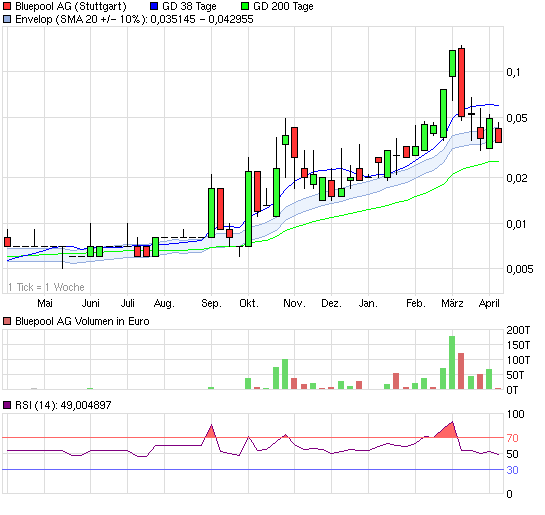Click the 0T volume axis label
Image resolution: width=545 pixels, height=515 pixels.
(512, 390)
